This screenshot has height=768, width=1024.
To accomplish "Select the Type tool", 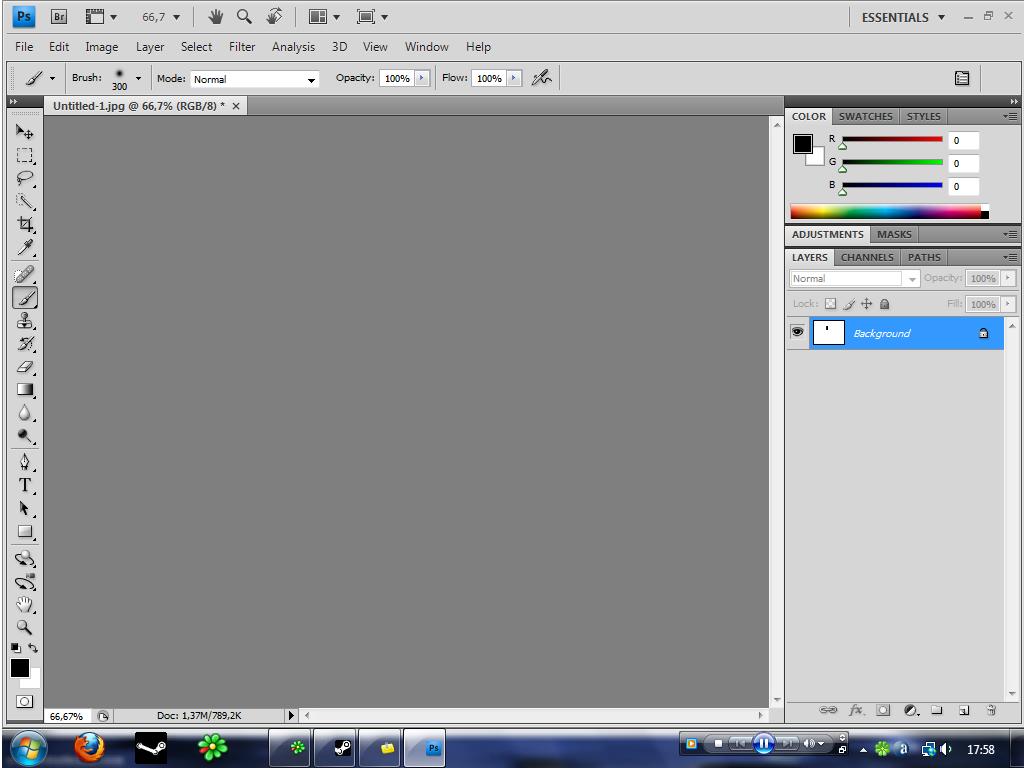I will [x=25, y=485].
